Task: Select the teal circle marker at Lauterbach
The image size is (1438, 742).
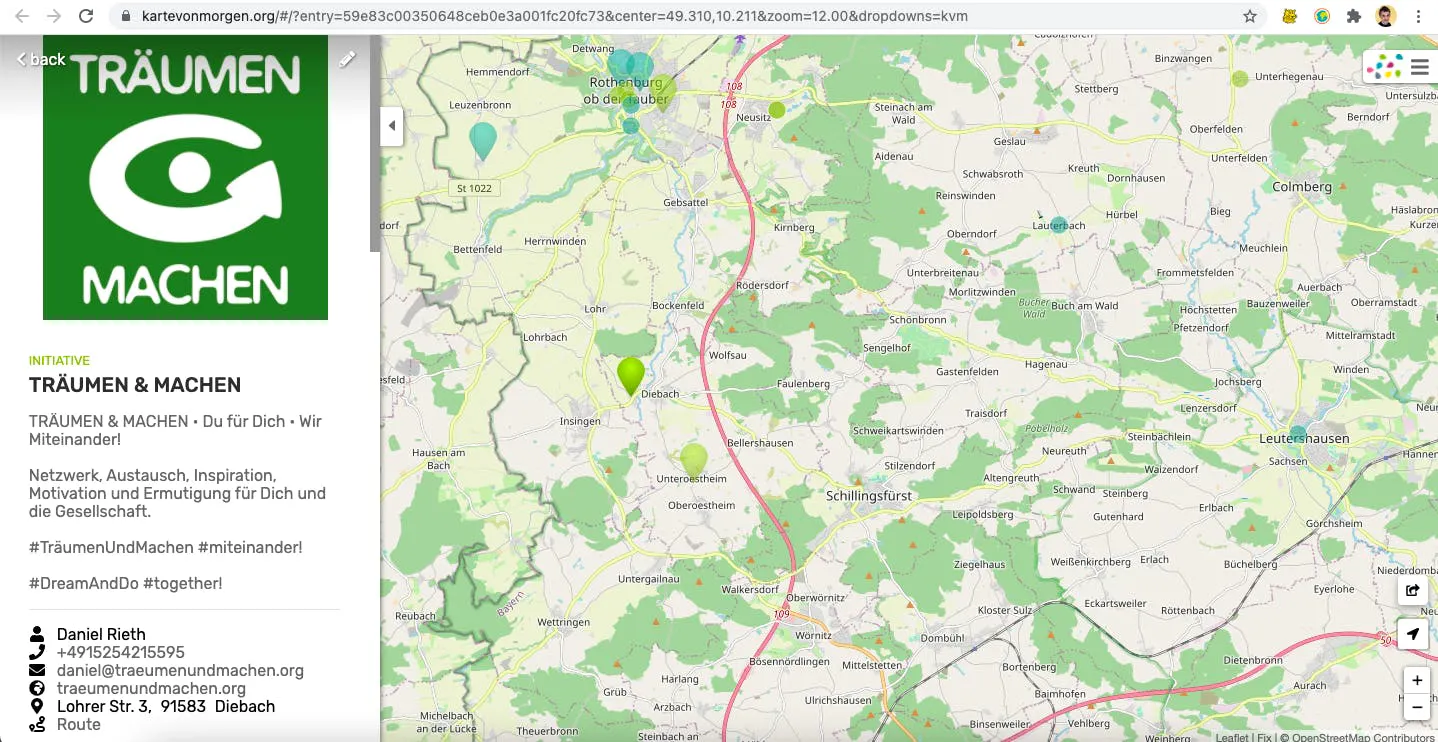Action: pos(1058,225)
